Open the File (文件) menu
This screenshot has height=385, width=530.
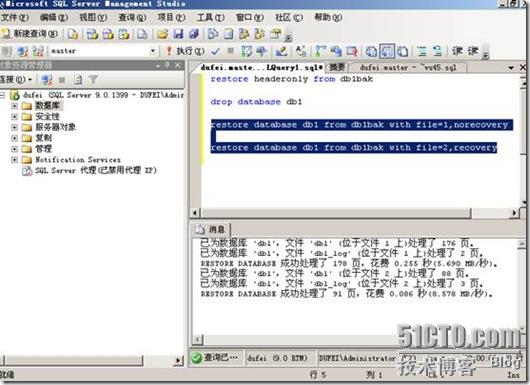click(15, 17)
